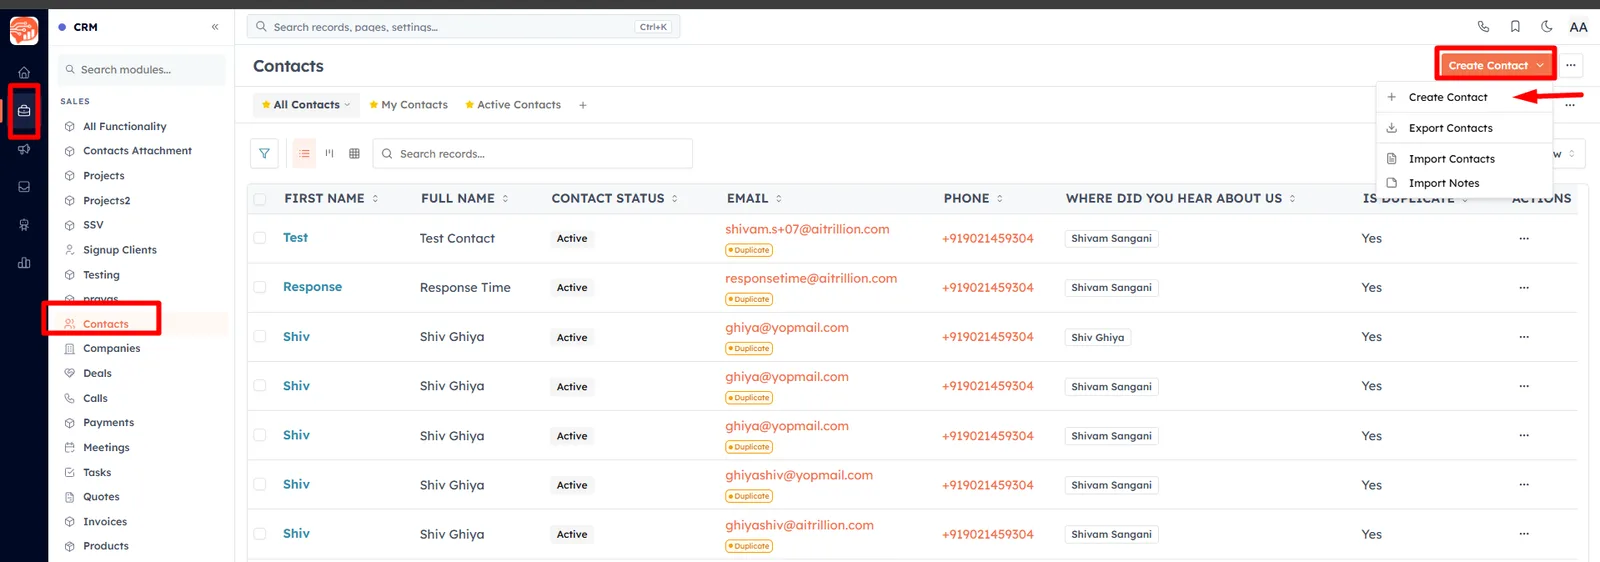Viewport: 1600px width, 562px height.
Task: Open actions menu for ghiyashiv@aitrillion.com row
Action: click(x=1524, y=534)
